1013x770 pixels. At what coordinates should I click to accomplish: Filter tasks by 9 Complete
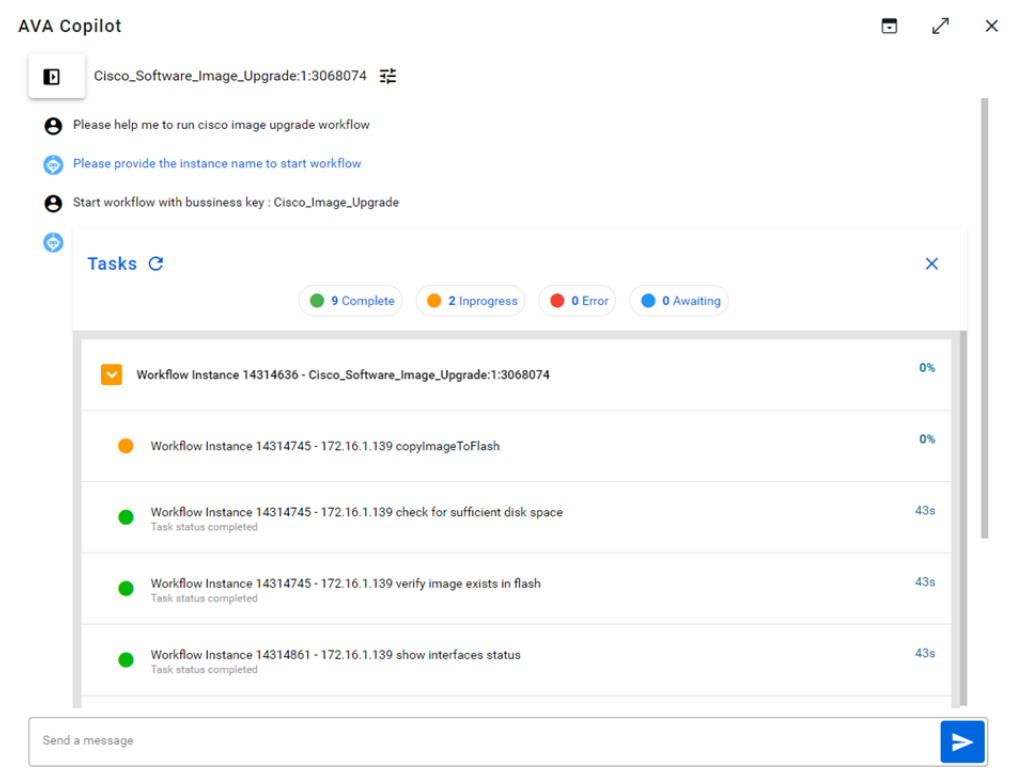pos(351,301)
